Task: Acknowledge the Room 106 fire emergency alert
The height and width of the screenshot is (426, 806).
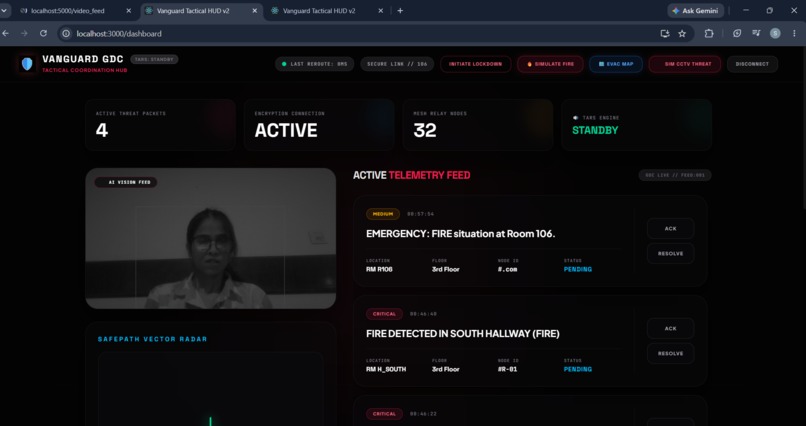Action: (x=670, y=229)
